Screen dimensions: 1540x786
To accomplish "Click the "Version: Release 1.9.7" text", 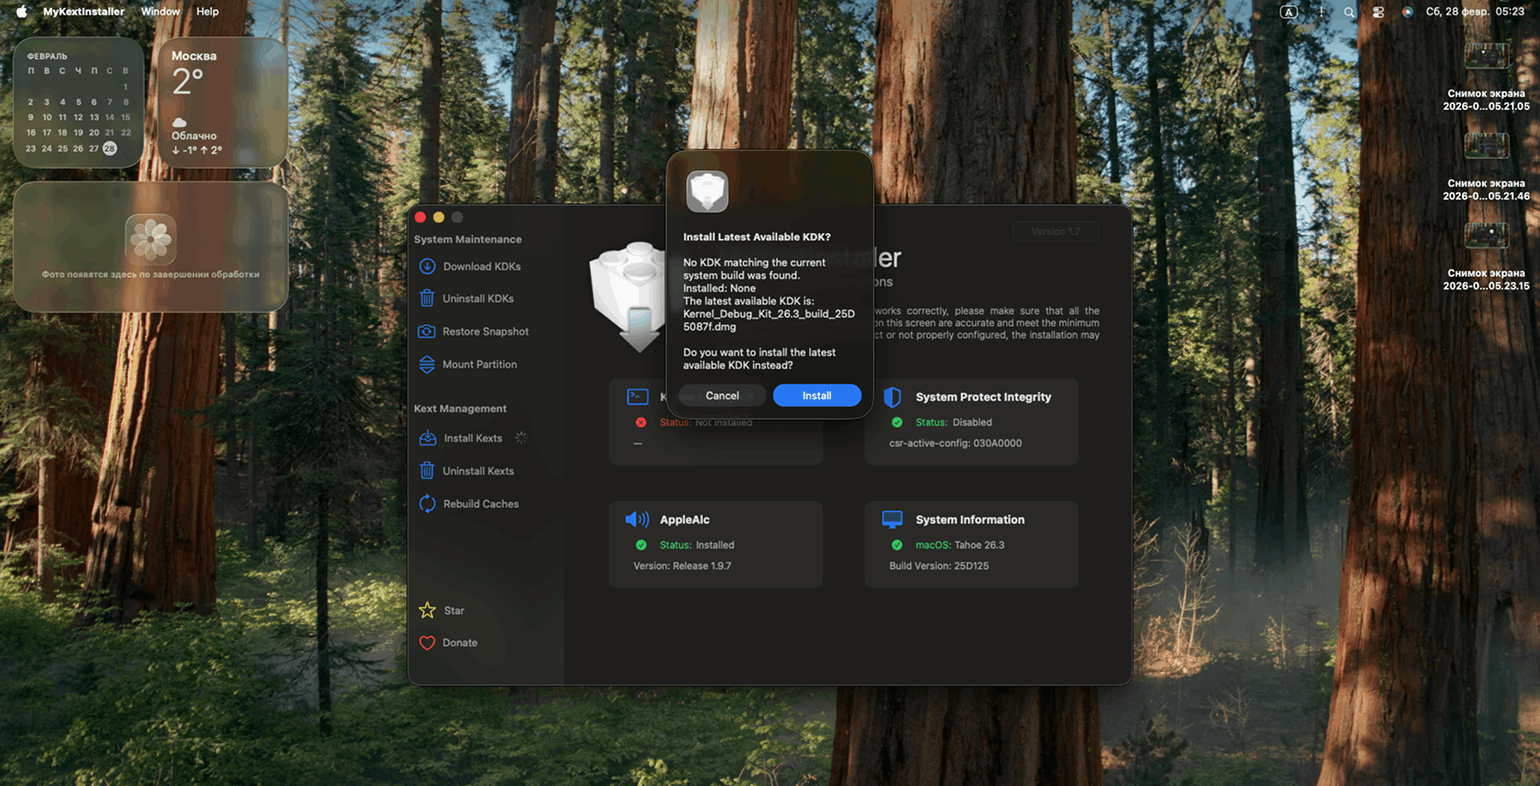I will point(682,566).
